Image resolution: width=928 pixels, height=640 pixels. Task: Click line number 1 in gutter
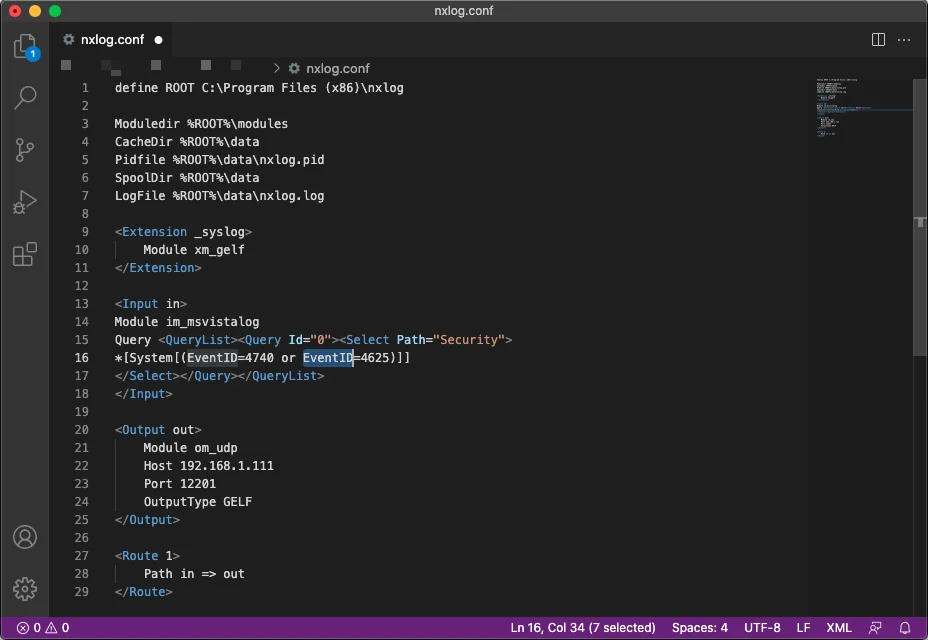tap(85, 88)
